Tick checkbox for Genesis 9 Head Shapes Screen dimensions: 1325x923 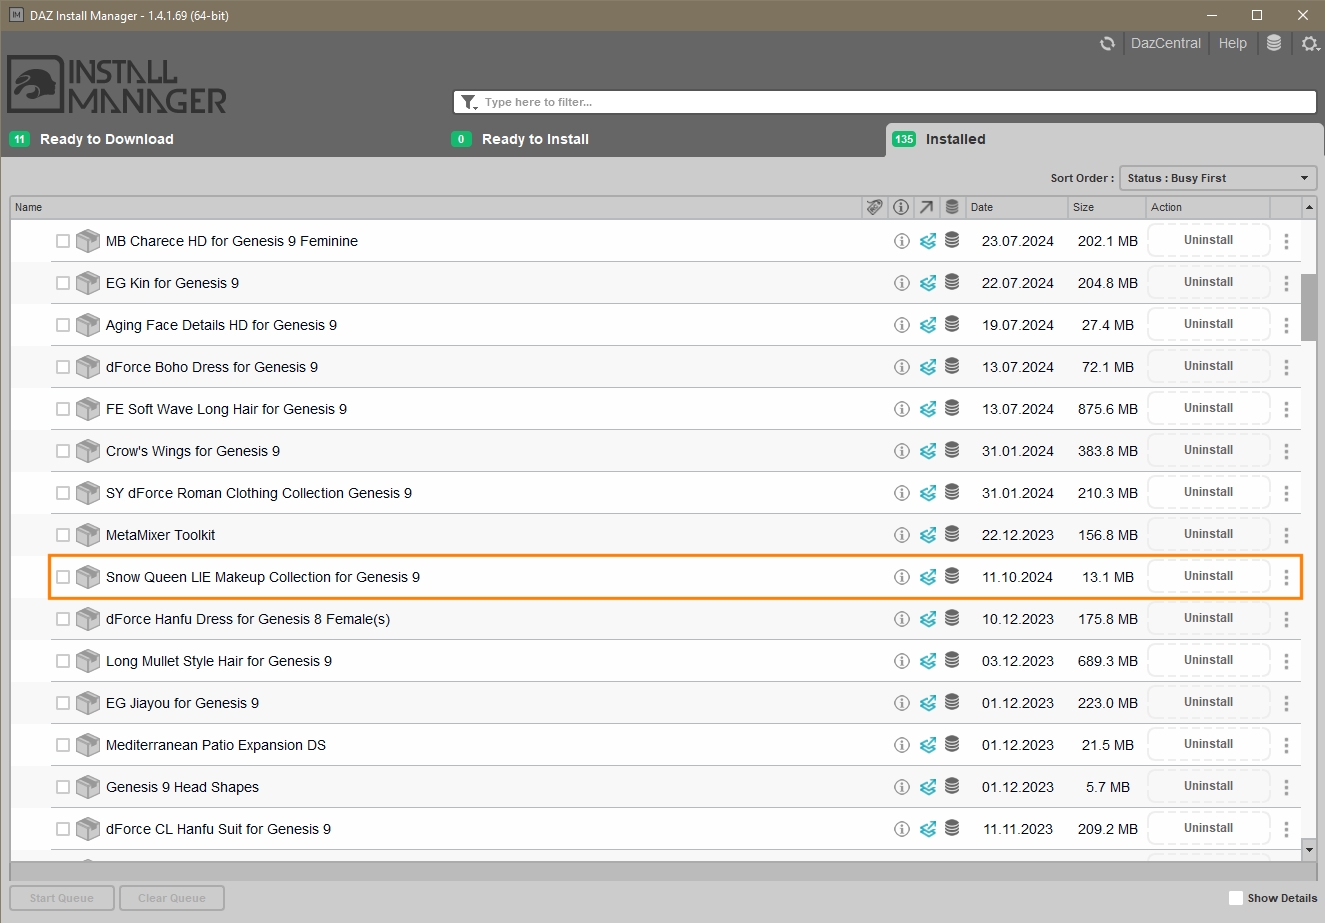tap(63, 787)
